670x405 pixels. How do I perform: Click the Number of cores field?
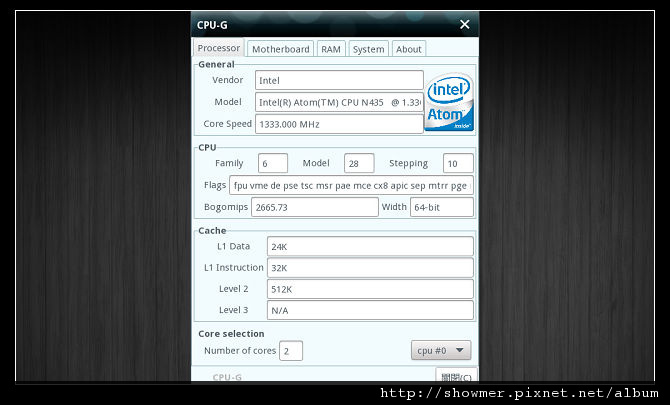(291, 351)
